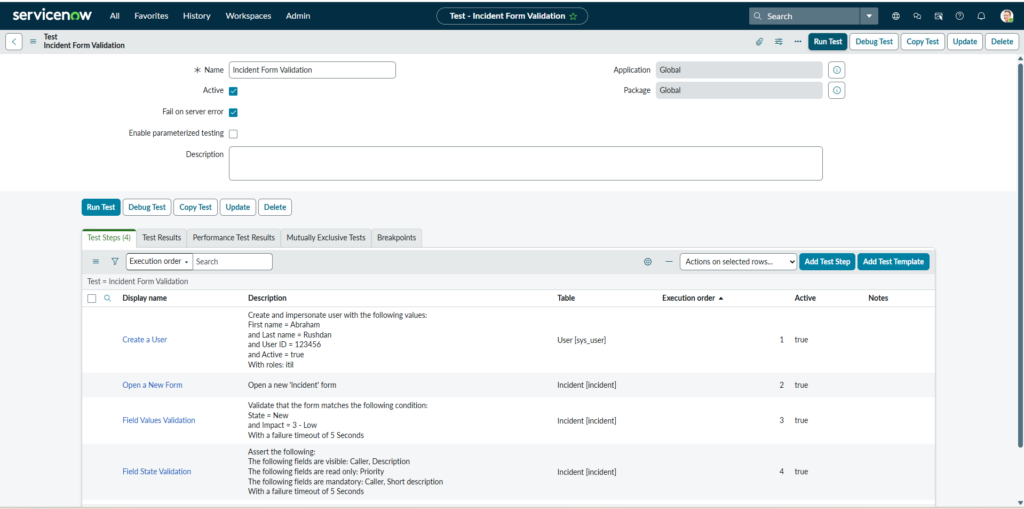Open the Breakpoints tab
Viewport: 1024px width, 509px height.
click(396, 238)
